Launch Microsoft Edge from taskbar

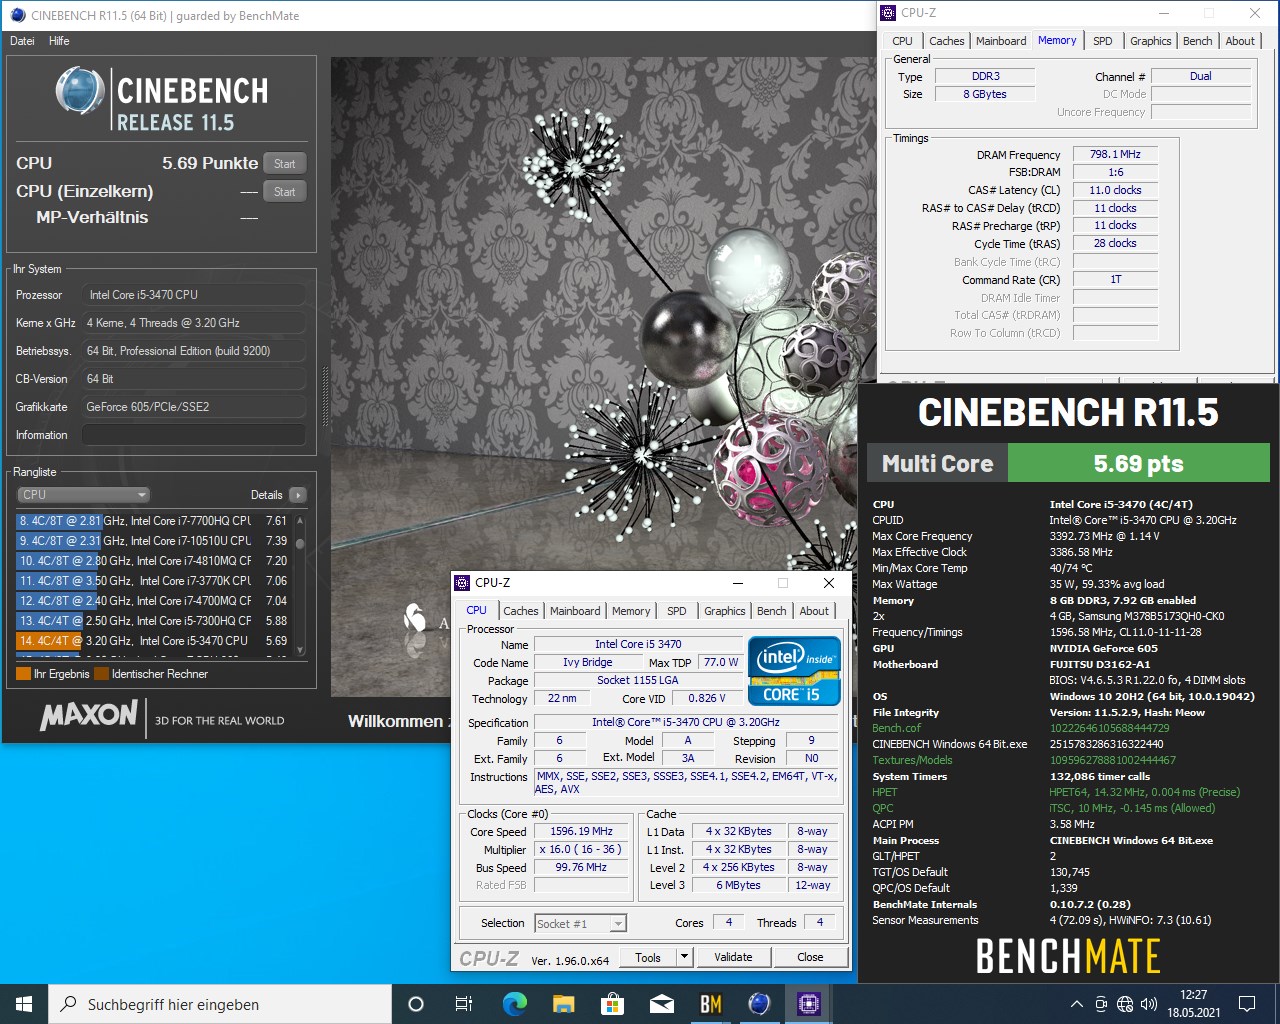[514, 1004]
